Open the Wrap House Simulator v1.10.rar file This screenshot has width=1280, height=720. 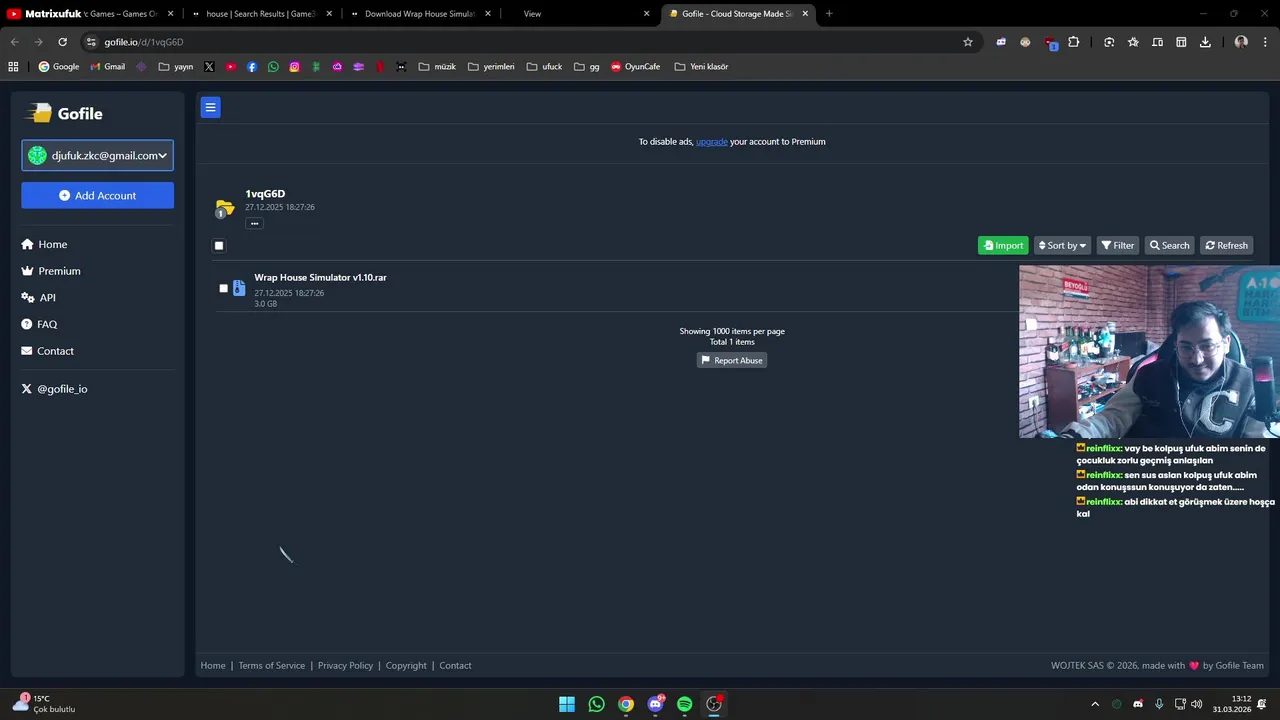click(320, 277)
